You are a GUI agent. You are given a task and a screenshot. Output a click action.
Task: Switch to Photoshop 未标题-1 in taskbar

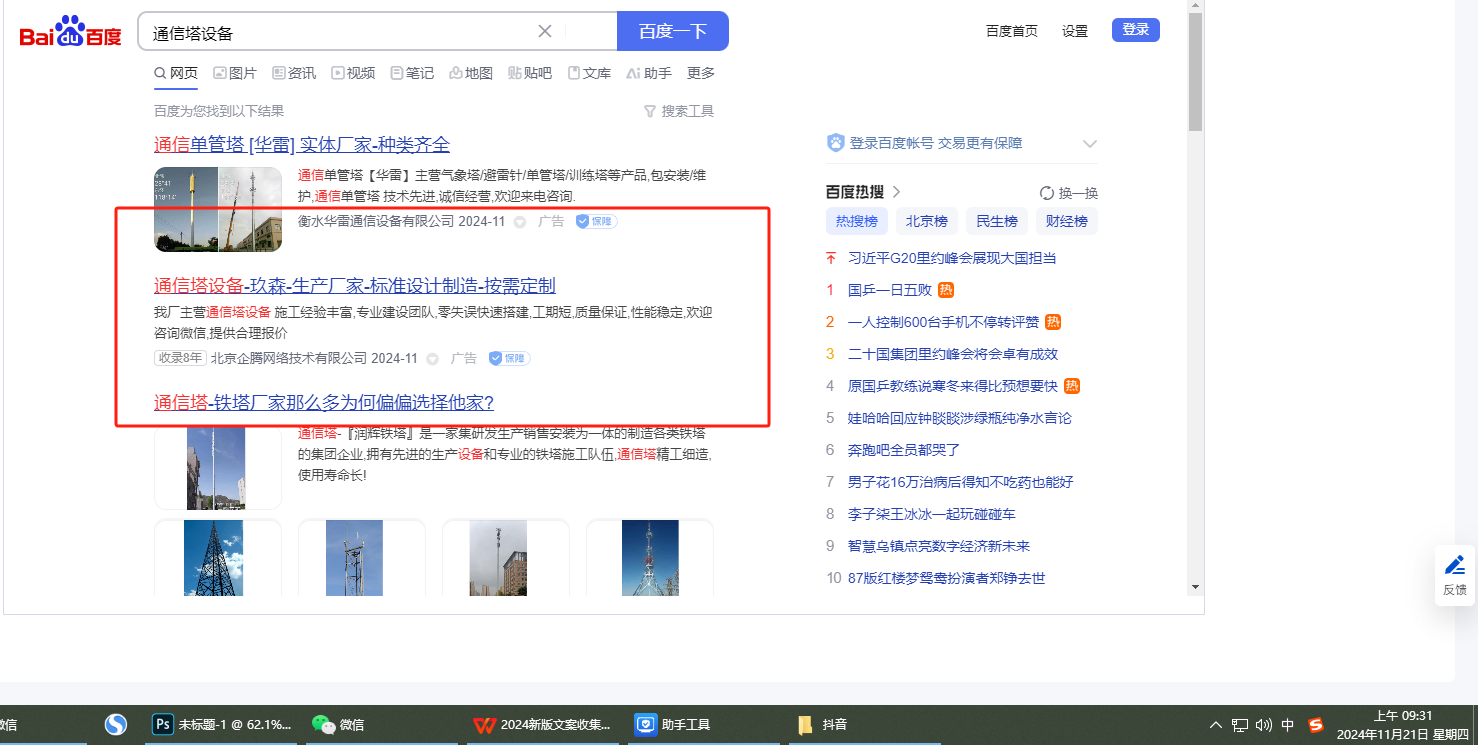click(x=221, y=725)
